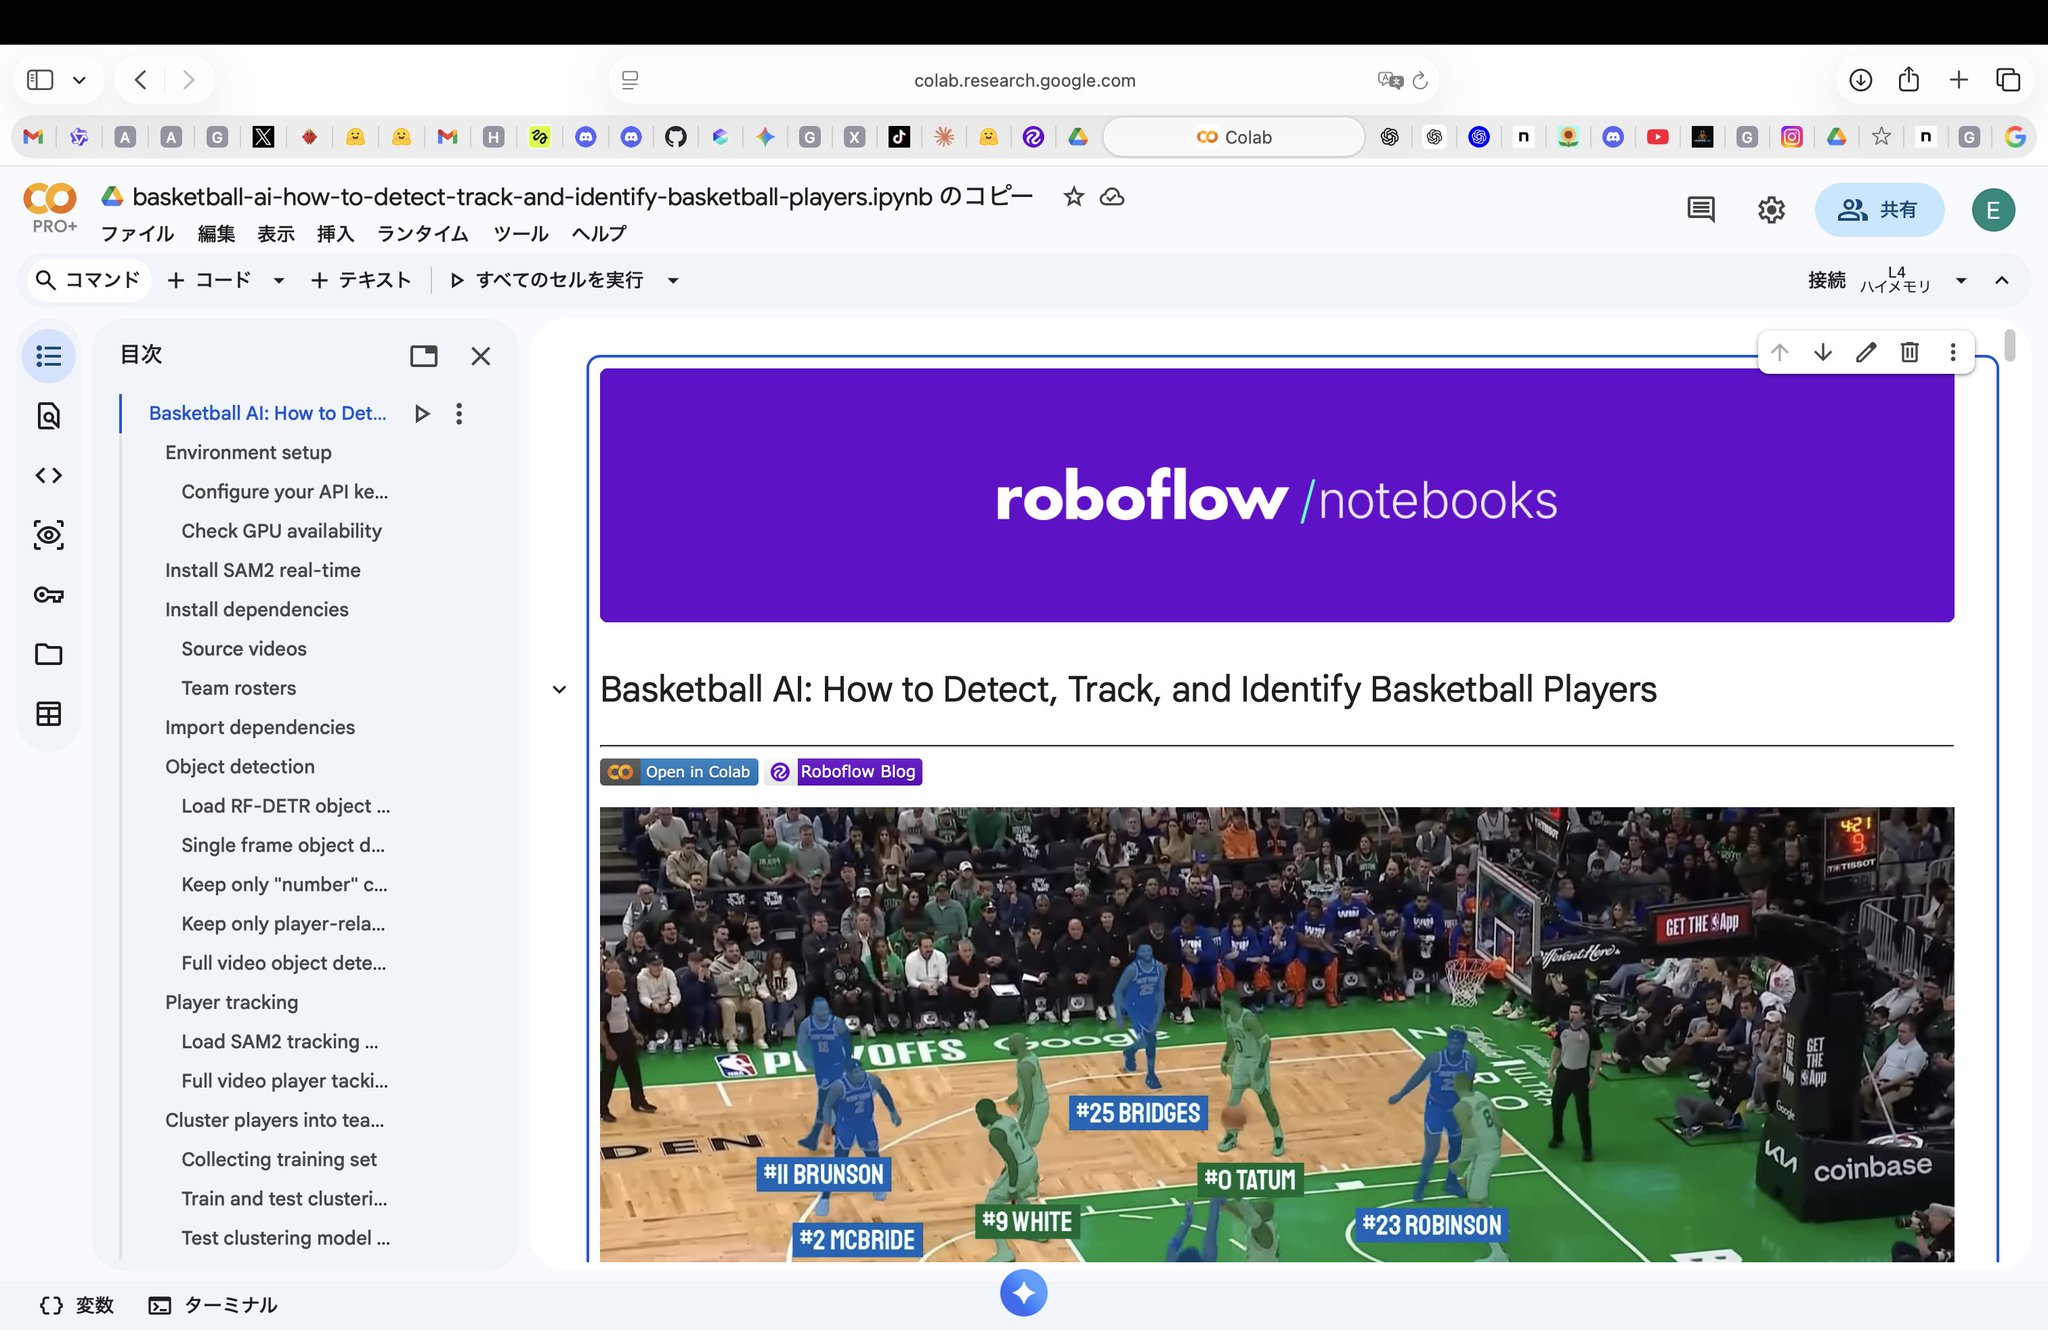Toggle the browser sidebar panel button
The image size is (2048, 1330).
40,80
